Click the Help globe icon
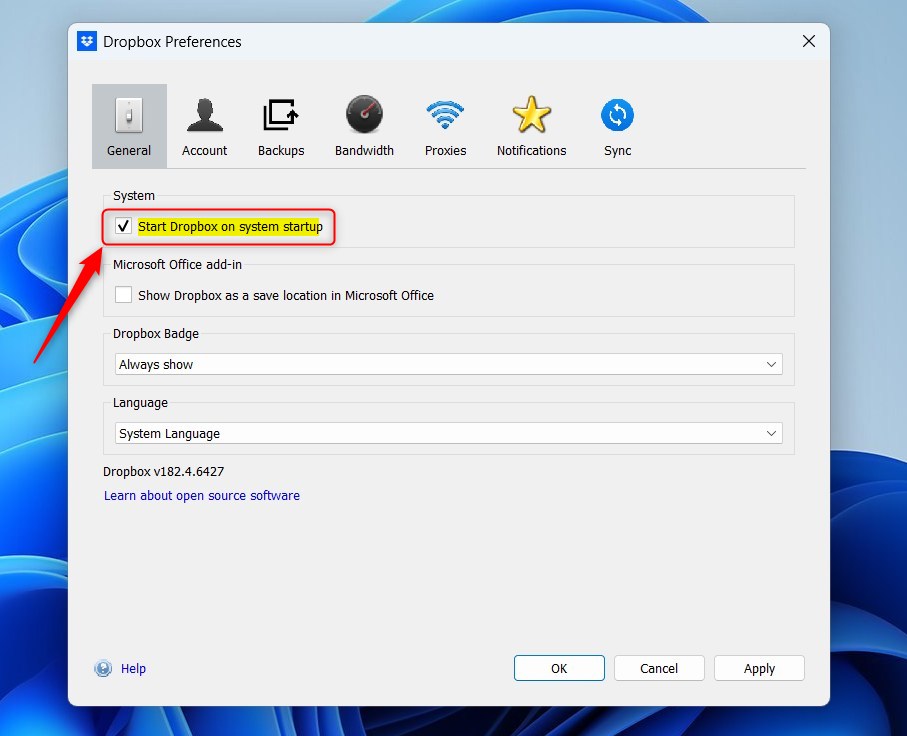Viewport: 907px width, 736px height. [x=103, y=669]
